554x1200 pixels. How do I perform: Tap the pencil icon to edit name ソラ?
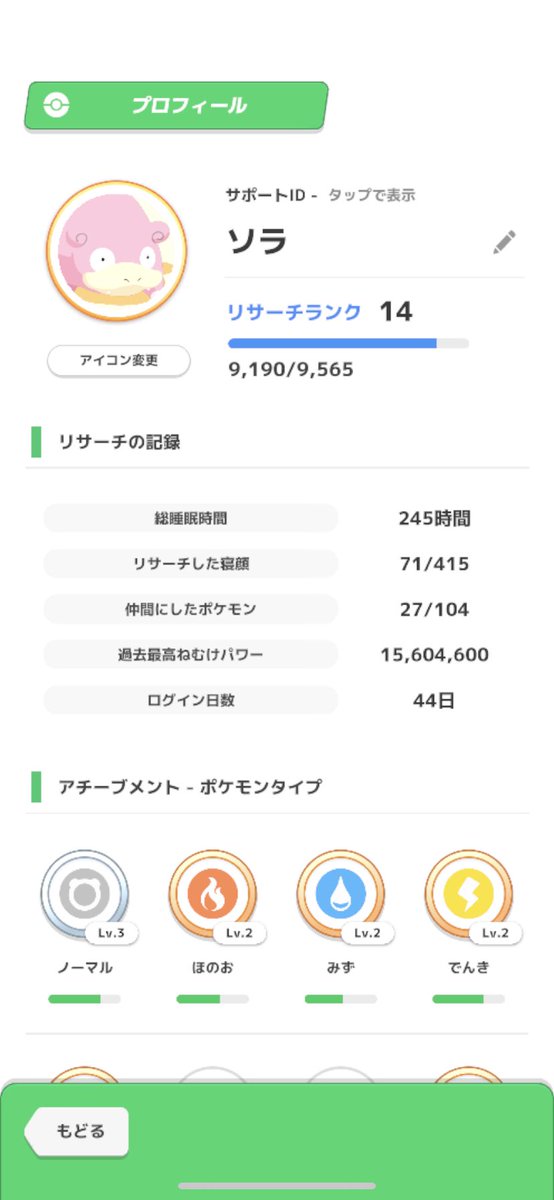(505, 243)
